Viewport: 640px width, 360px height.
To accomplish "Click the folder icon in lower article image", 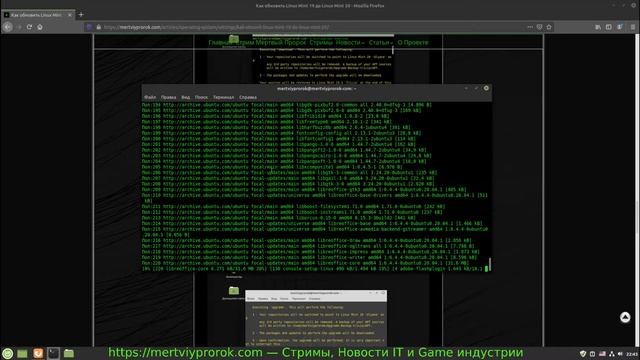I will (x=233, y=291).
